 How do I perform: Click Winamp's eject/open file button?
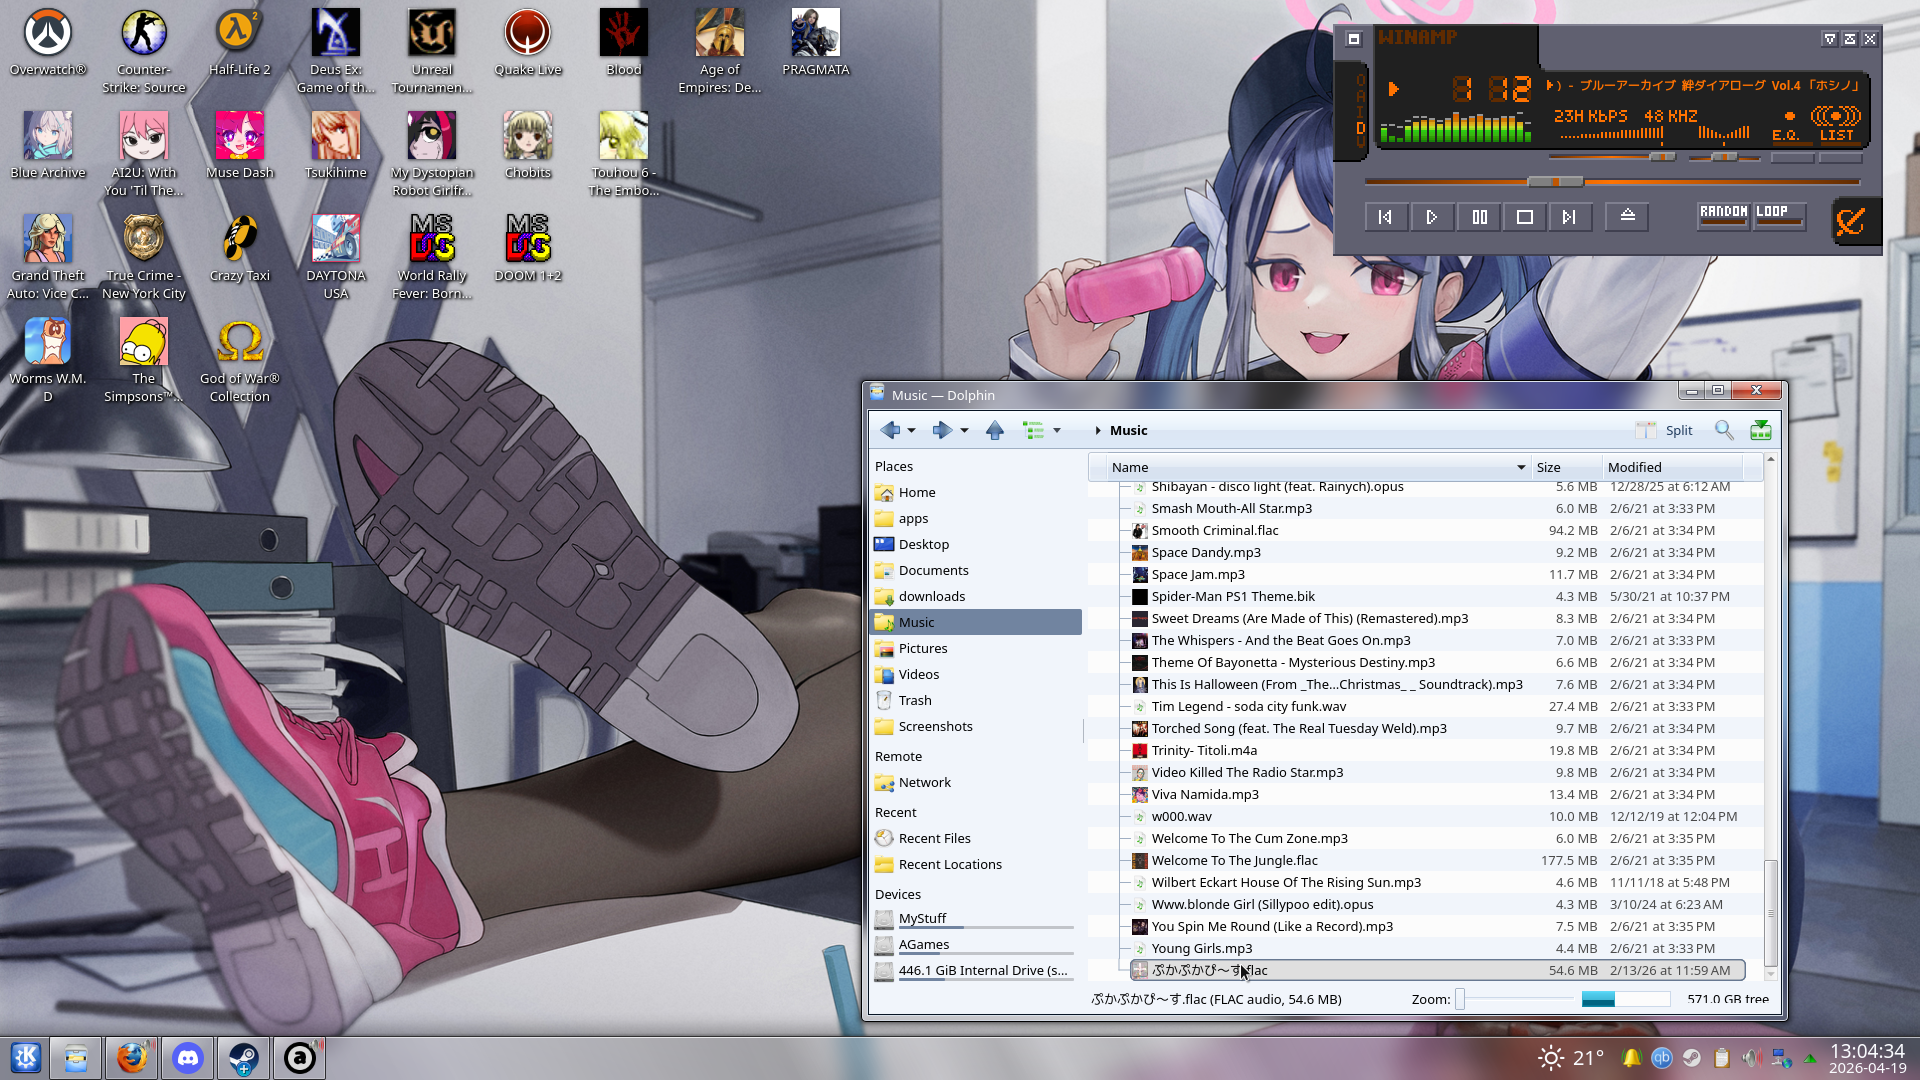(1627, 216)
